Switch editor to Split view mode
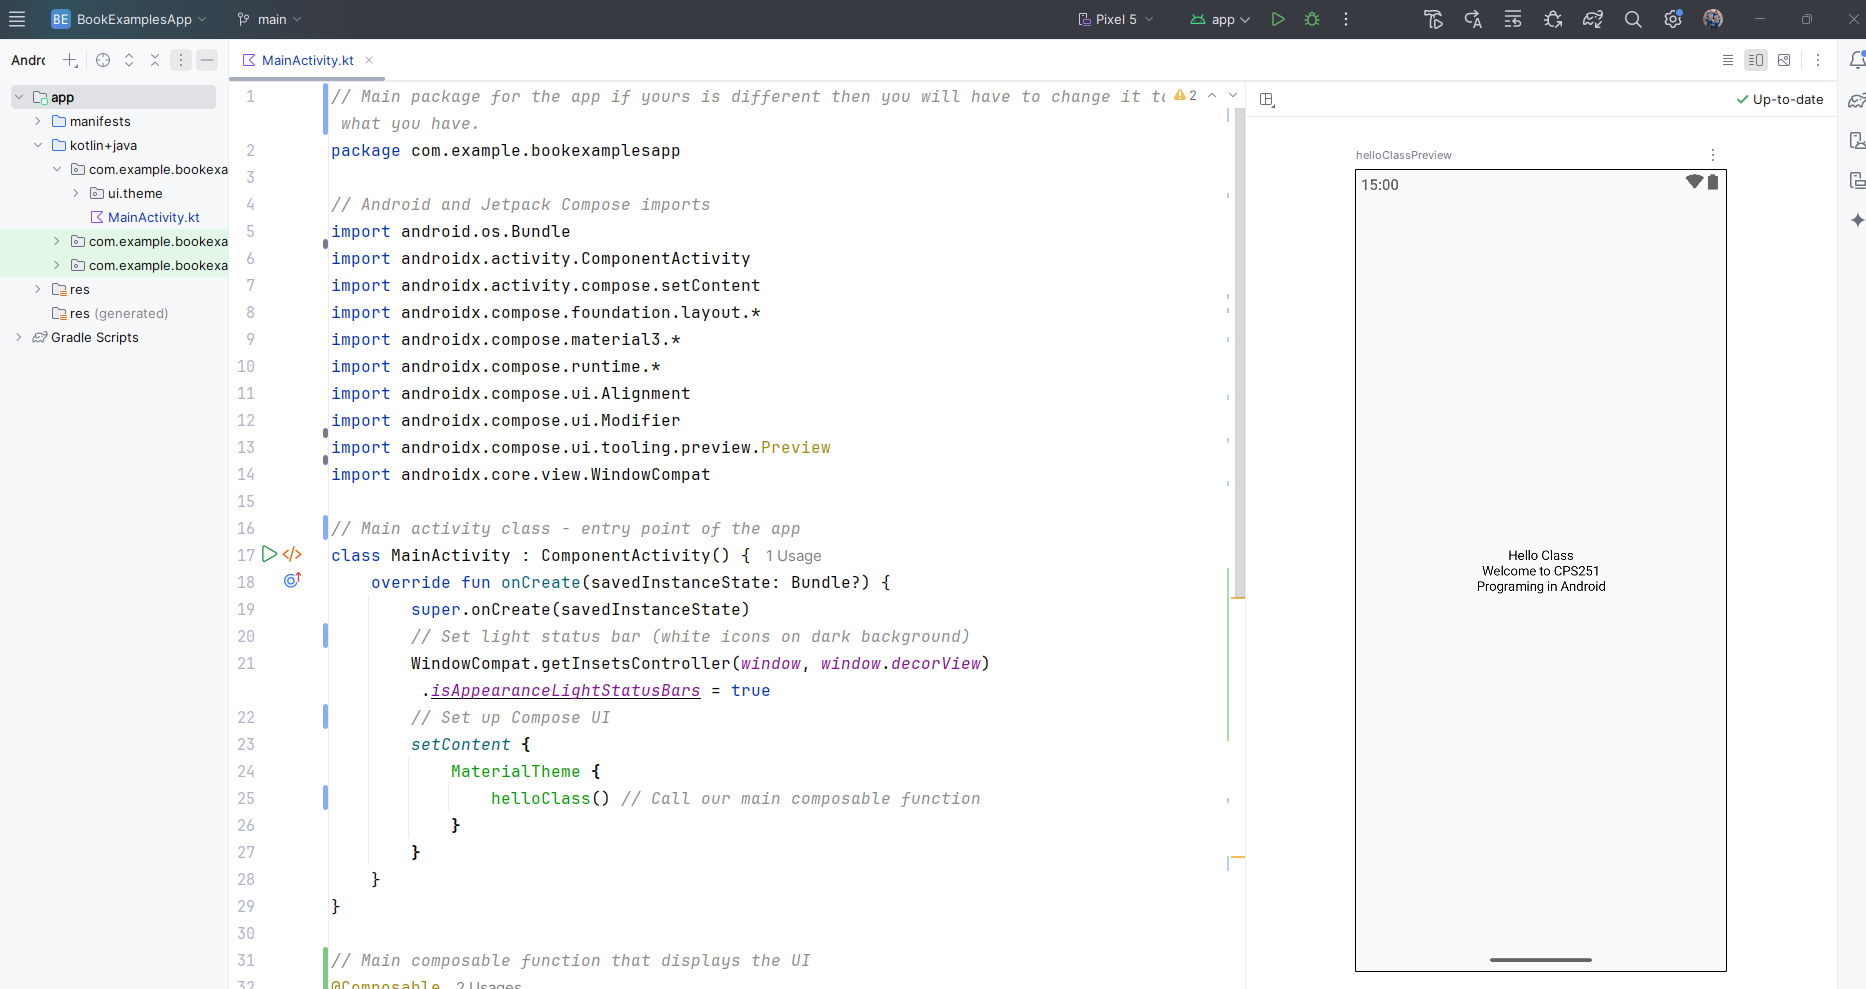This screenshot has height=989, width=1866. point(1755,60)
